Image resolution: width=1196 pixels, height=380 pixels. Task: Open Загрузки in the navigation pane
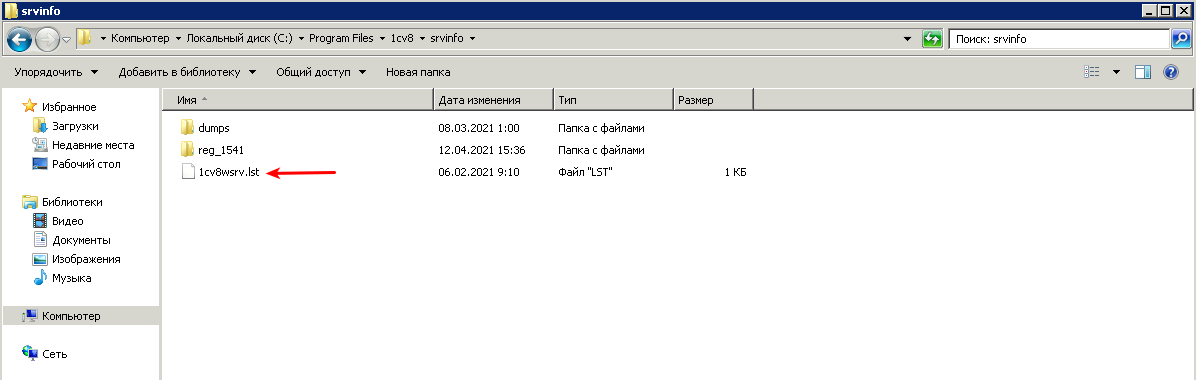click(76, 126)
